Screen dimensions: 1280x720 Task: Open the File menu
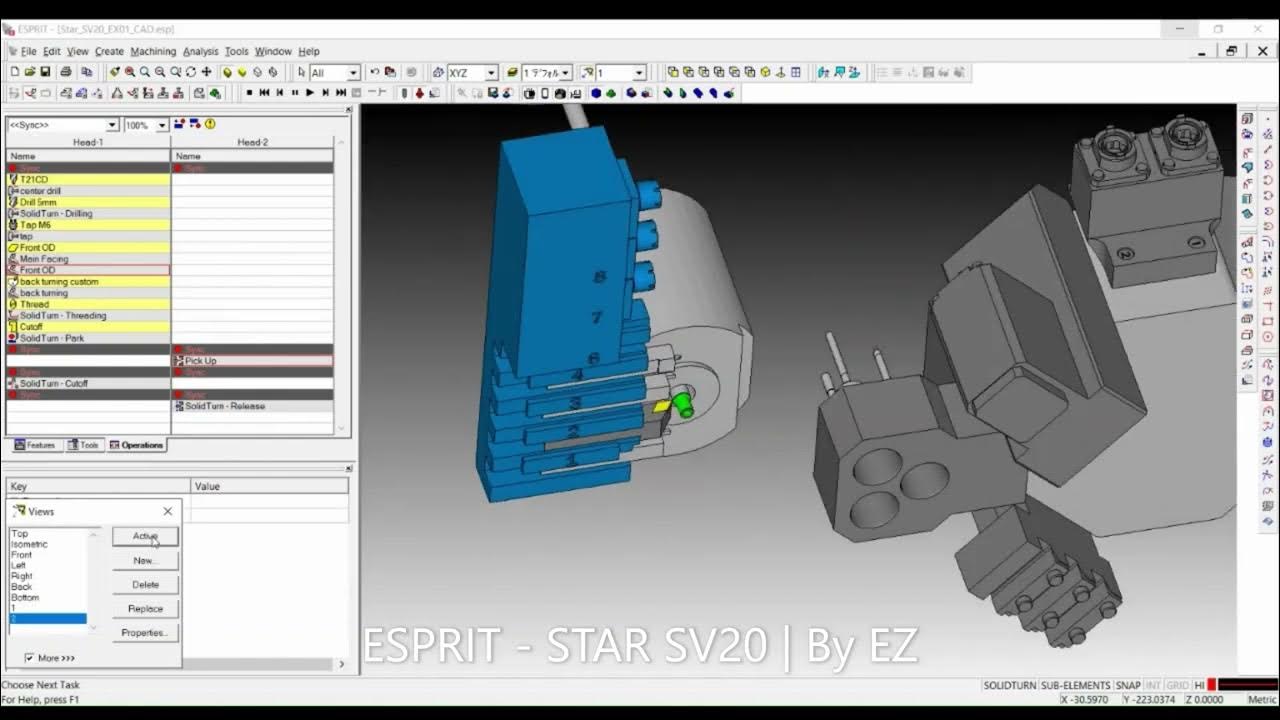28,51
